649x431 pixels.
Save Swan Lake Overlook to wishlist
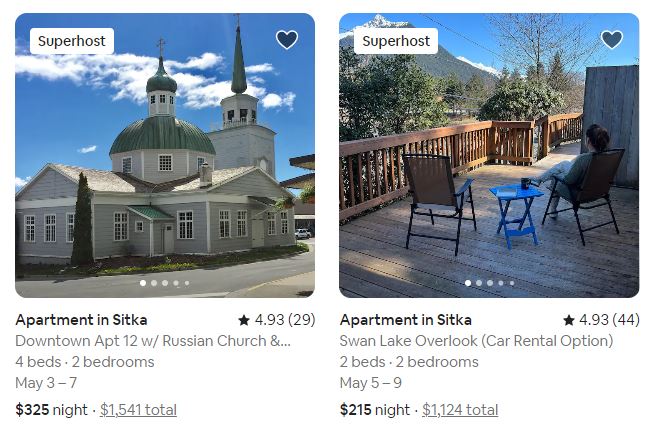[x=612, y=40]
